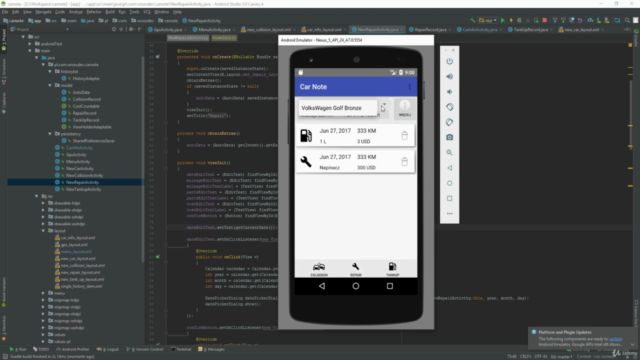Image resolution: width=640 pixels, height=360 pixels.
Task: Tap the Jun 27, 2017 fuel entry with 1 L
Action: tap(355, 136)
